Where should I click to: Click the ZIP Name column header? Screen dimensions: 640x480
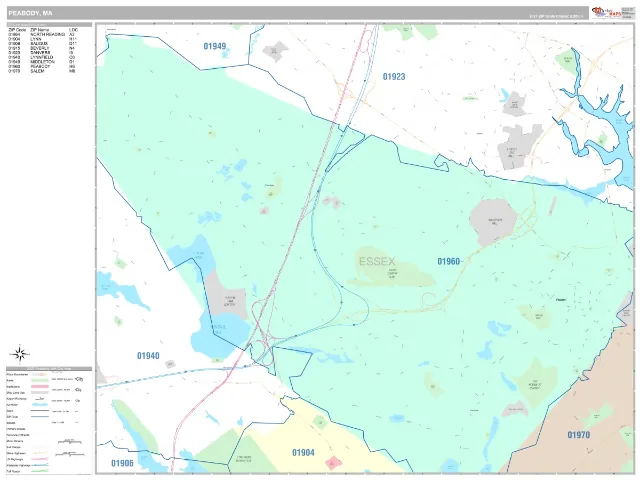pyautogui.click(x=40, y=30)
